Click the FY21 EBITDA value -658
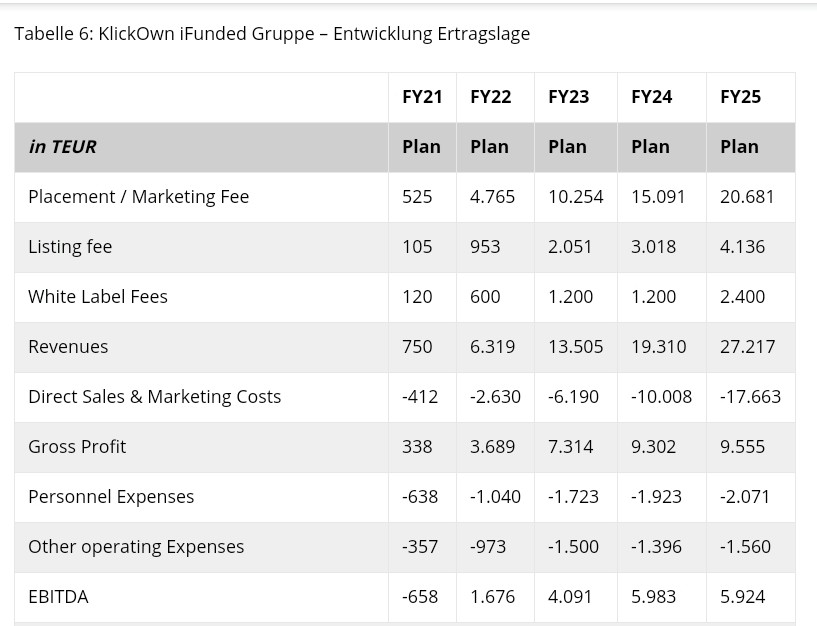Image resolution: width=817 pixels, height=626 pixels. click(x=420, y=597)
